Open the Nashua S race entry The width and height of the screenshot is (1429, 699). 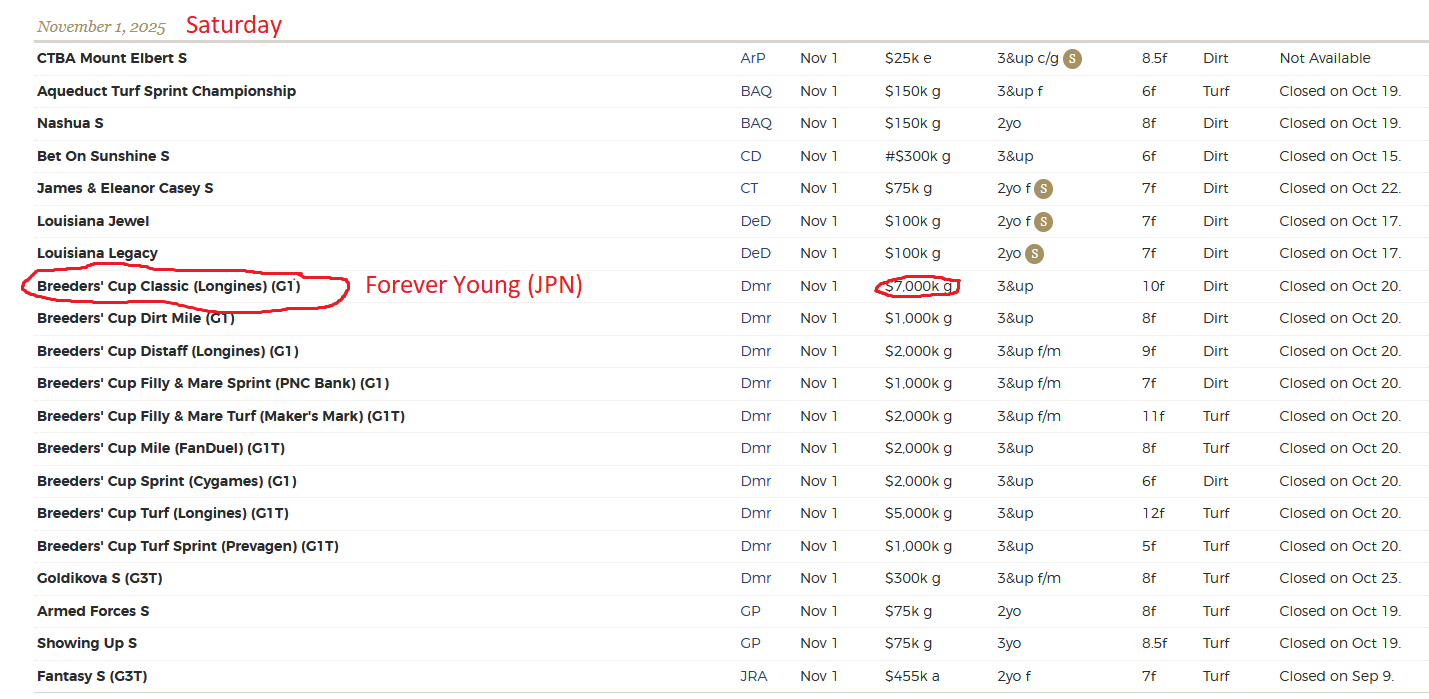pyautogui.click(x=70, y=123)
